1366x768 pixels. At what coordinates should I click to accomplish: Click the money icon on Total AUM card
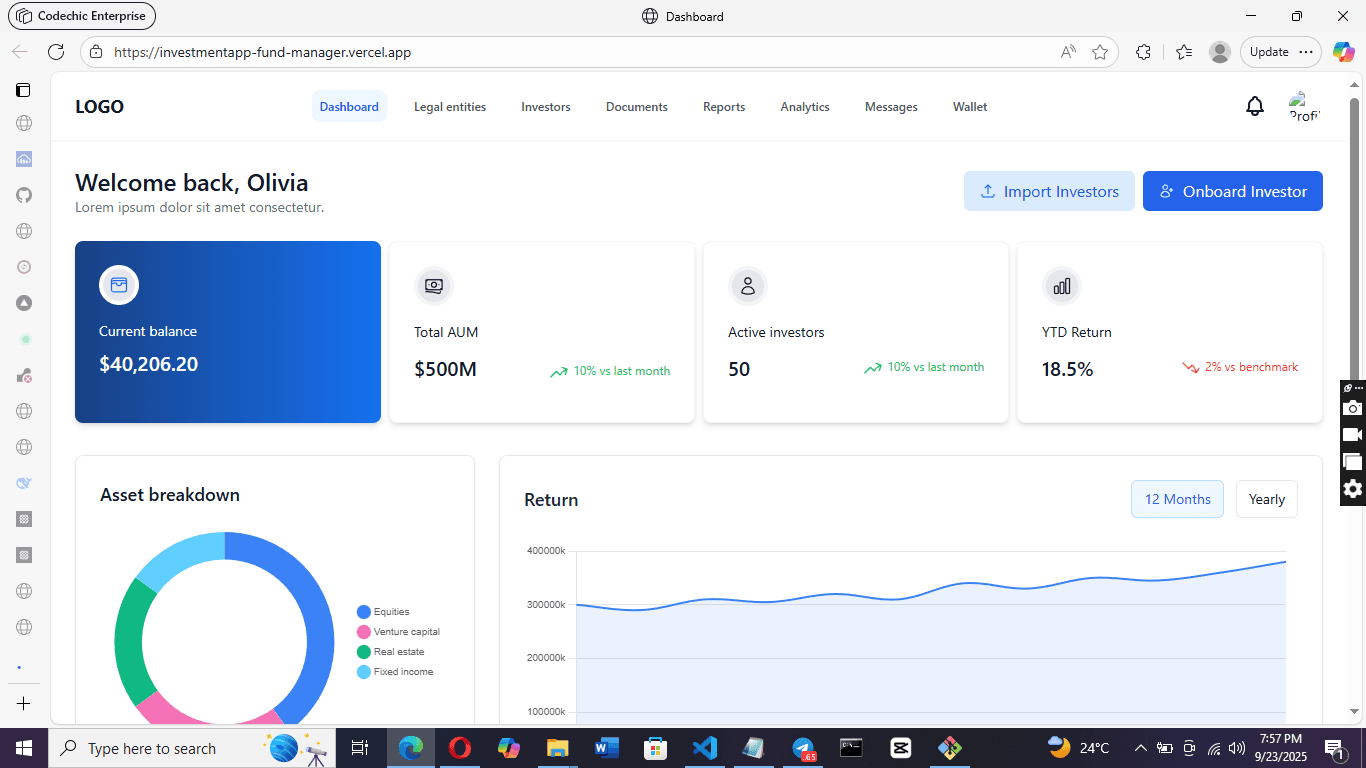(x=434, y=286)
